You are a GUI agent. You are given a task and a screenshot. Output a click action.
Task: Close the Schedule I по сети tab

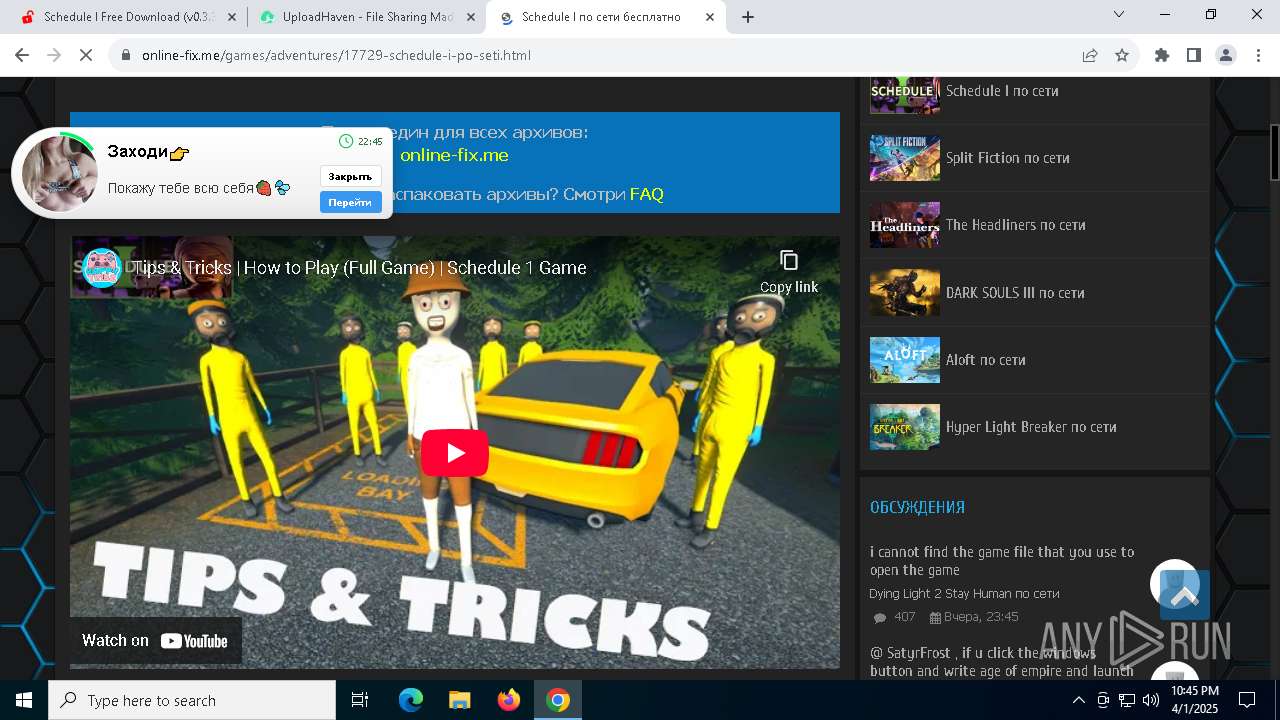pyautogui.click(x=710, y=17)
